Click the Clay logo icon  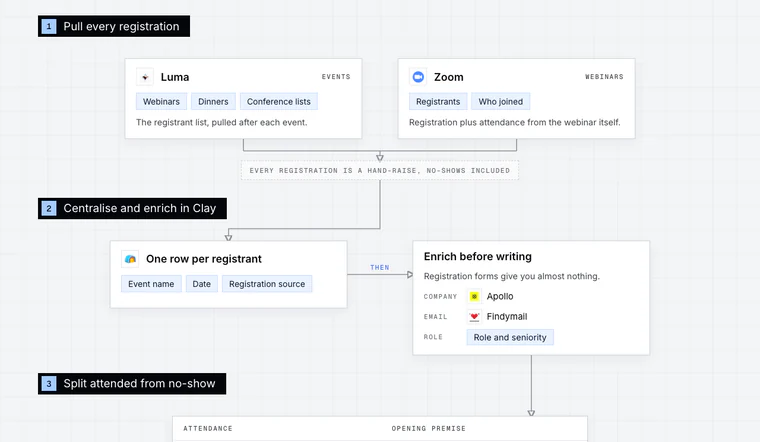[x=130, y=259]
